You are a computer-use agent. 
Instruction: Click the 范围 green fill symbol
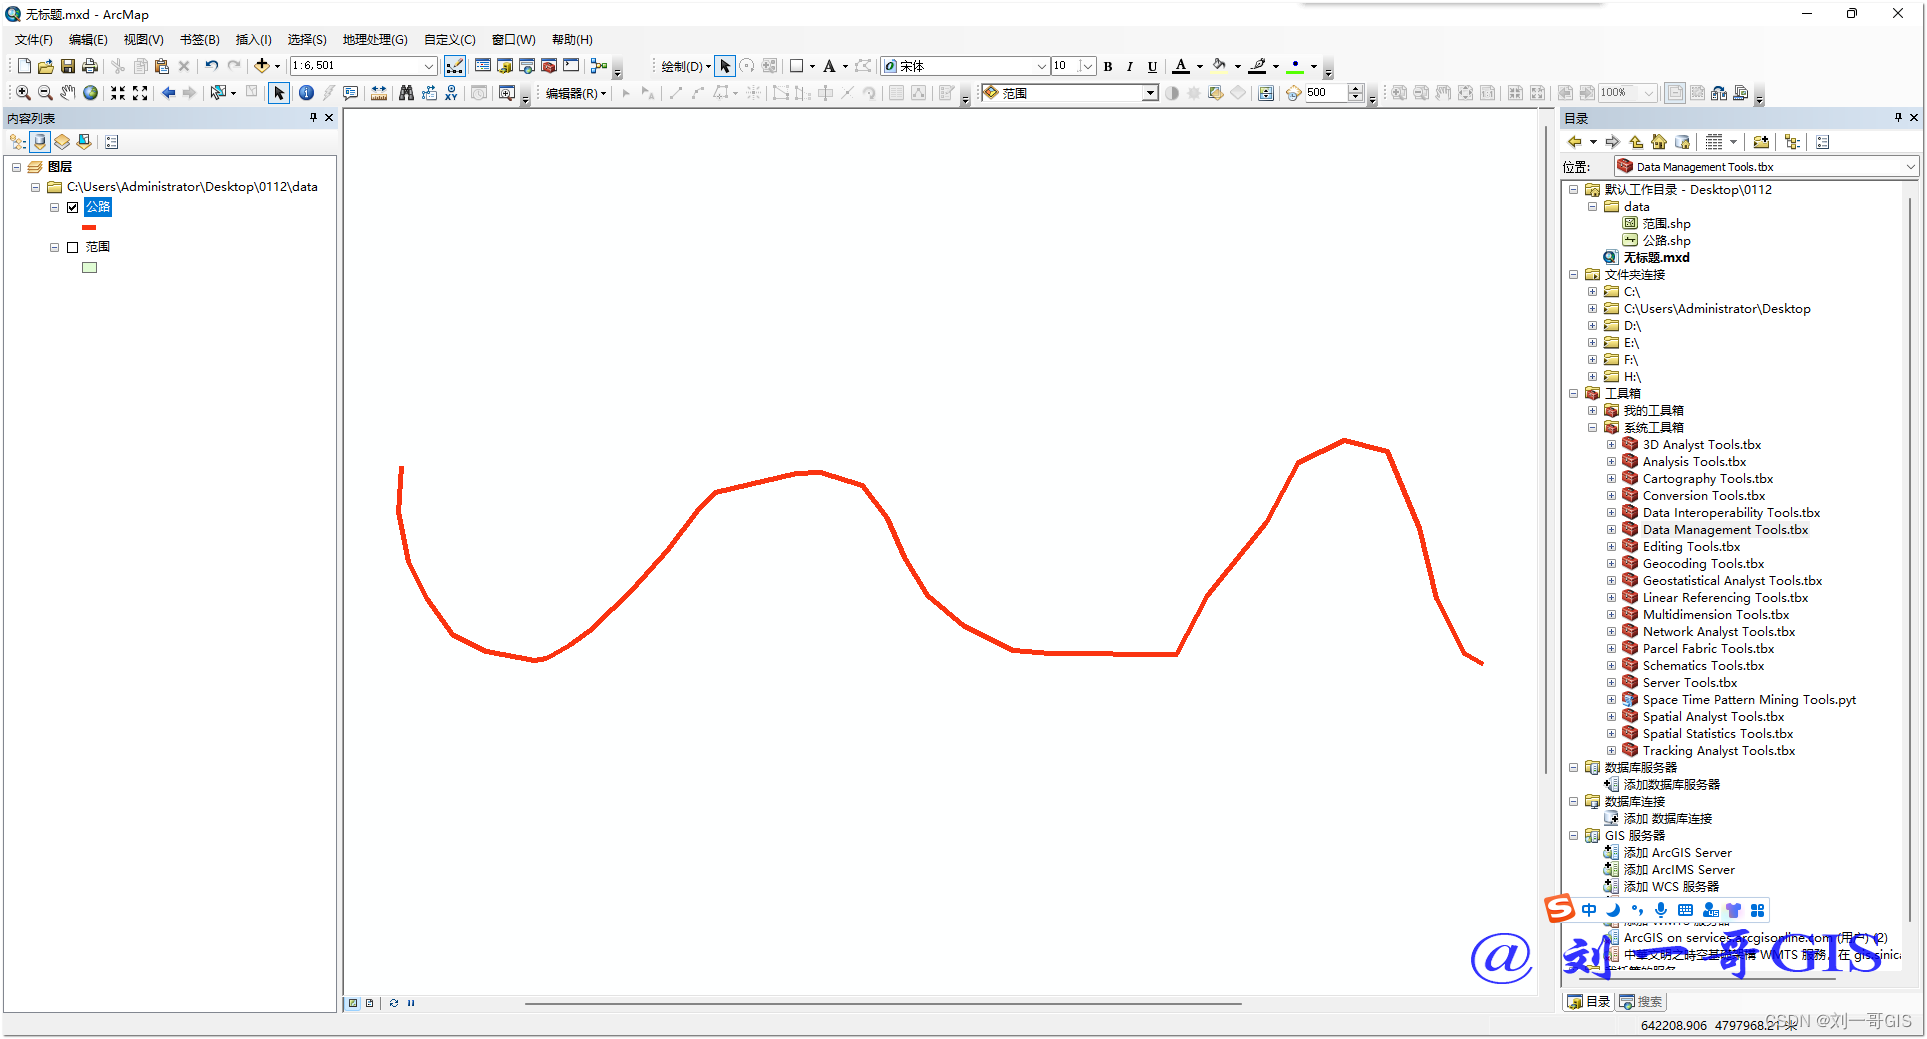click(x=89, y=267)
